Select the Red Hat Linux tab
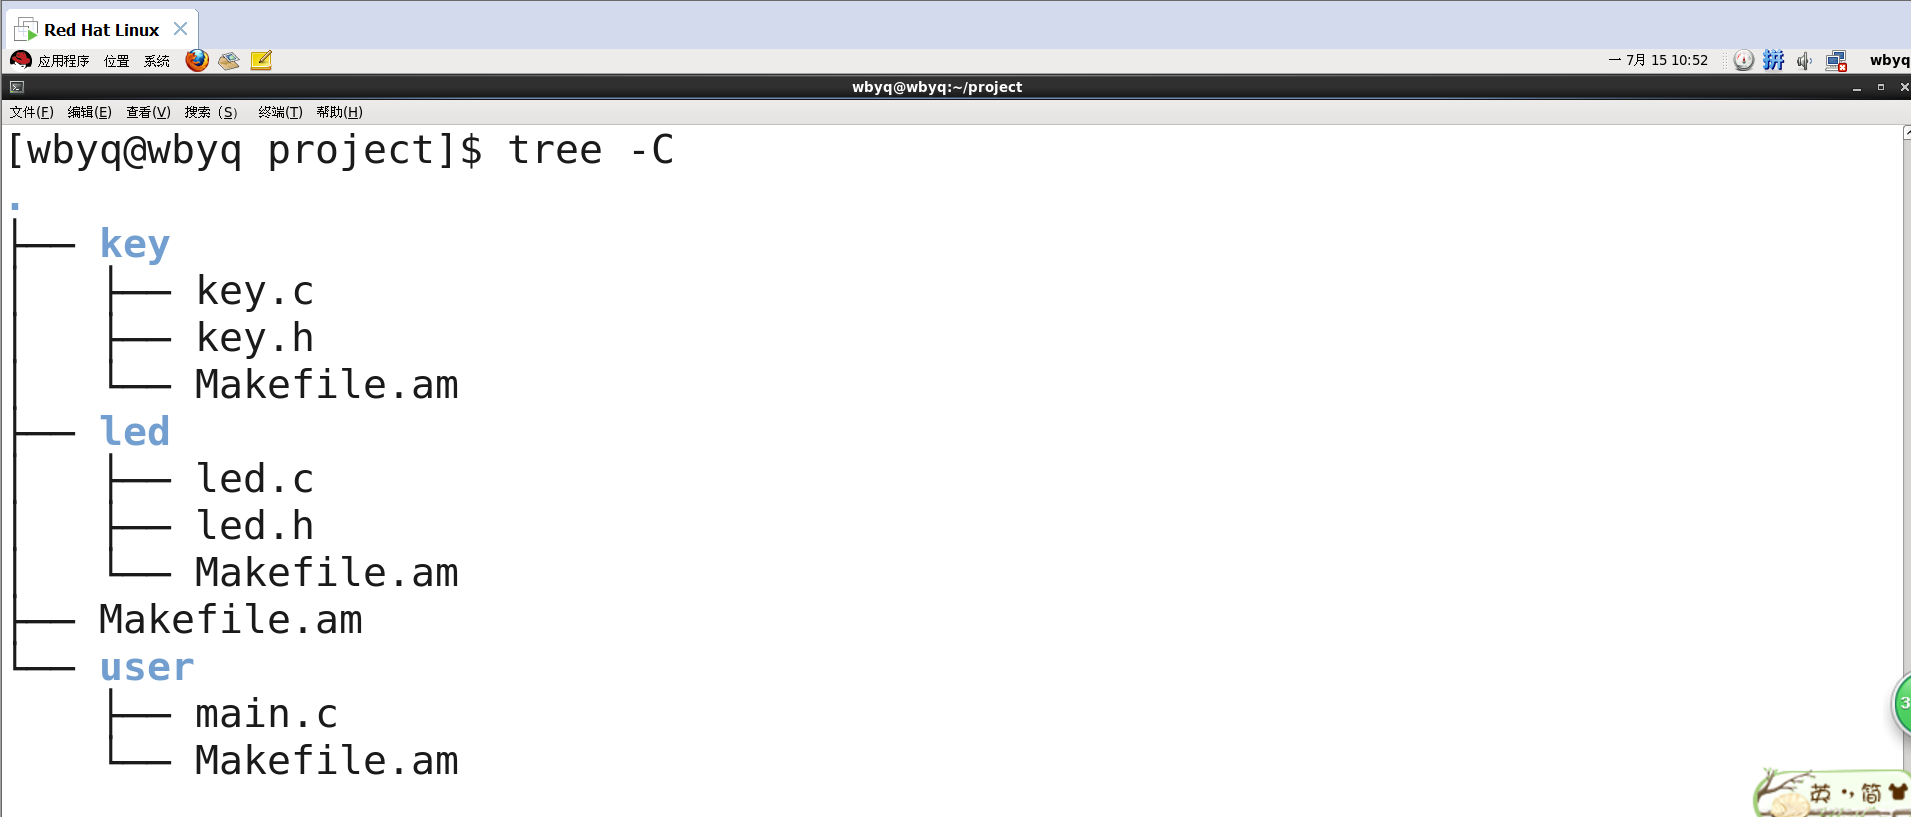 (x=101, y=30)
